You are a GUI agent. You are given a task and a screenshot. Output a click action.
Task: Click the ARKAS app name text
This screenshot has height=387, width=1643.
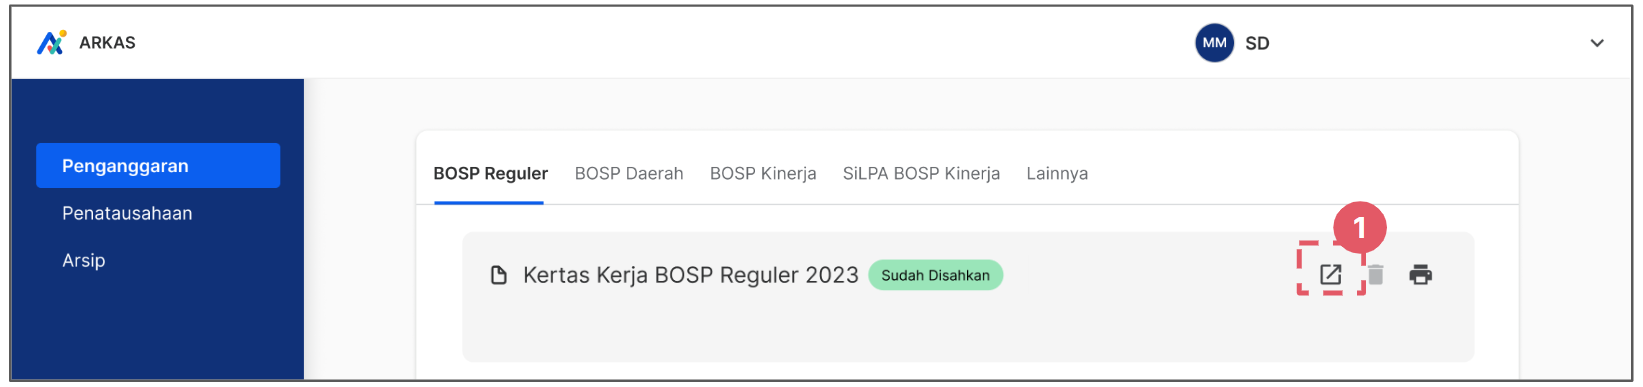(x=107, y=42)
